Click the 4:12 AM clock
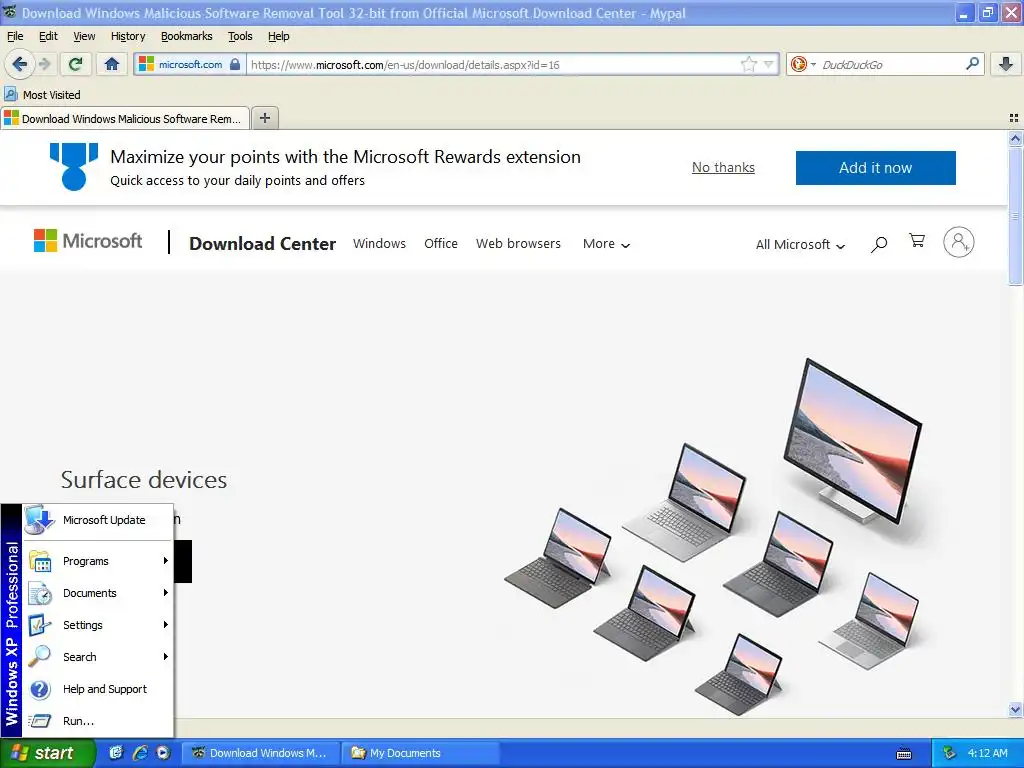The width and height of the screenshot is (1024, 768). click(987, 753)
